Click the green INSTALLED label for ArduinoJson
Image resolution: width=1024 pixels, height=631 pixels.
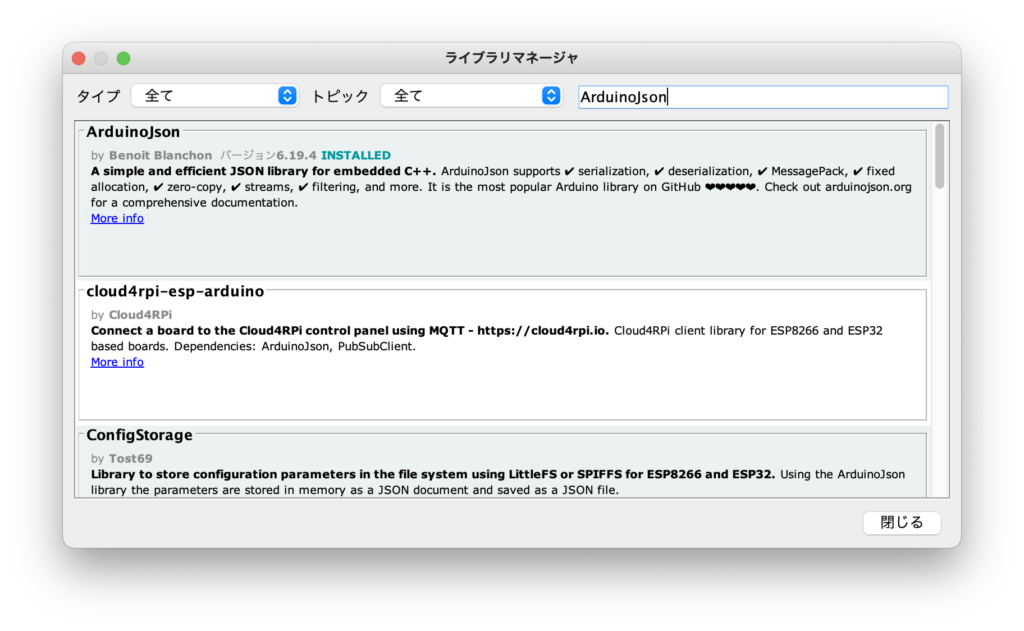tap(356, 155)
